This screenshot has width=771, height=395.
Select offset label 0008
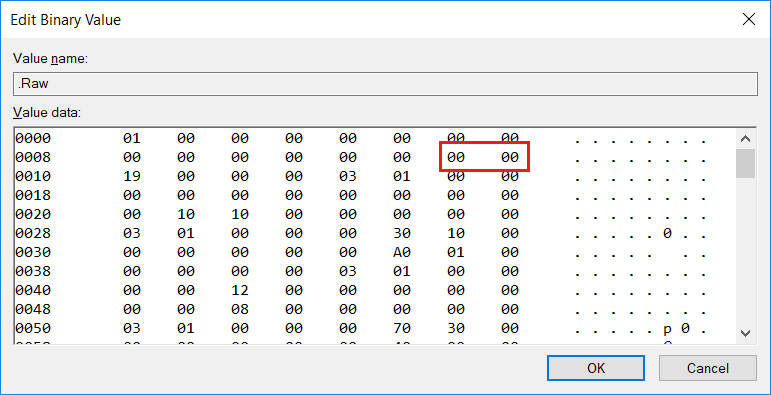(33, 157)
